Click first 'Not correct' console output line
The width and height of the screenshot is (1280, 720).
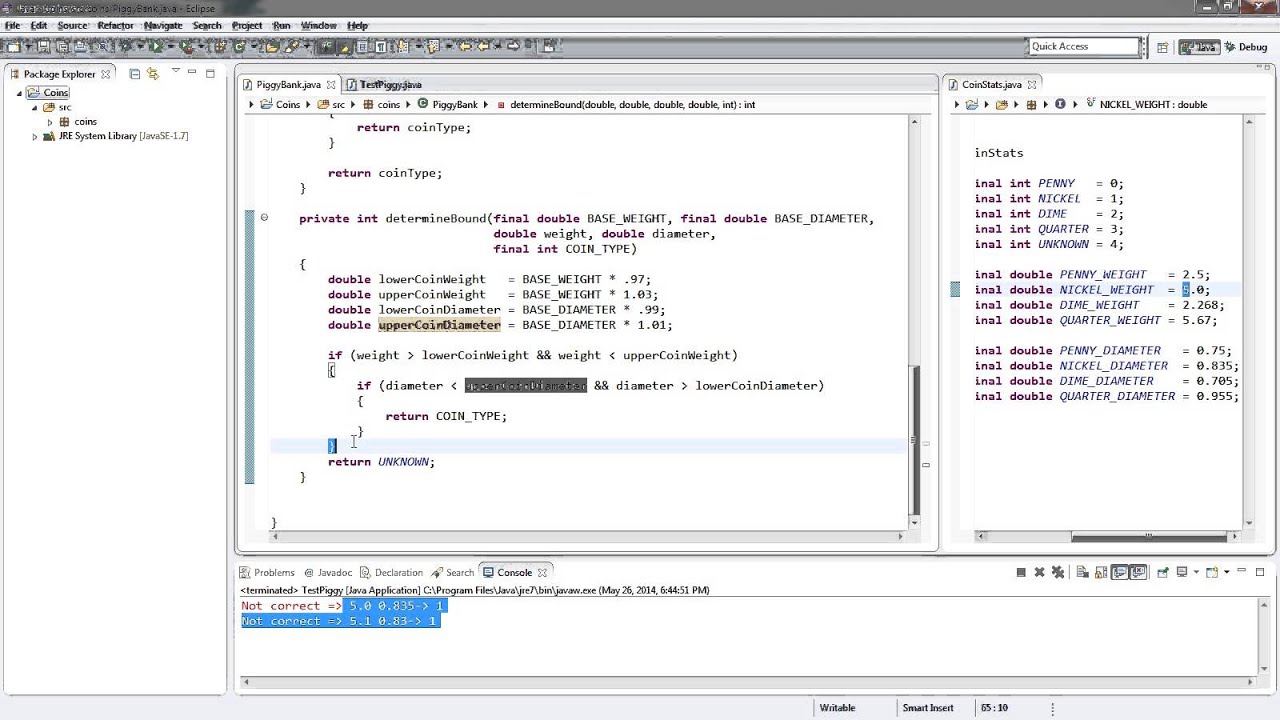(x=343, y=606)
